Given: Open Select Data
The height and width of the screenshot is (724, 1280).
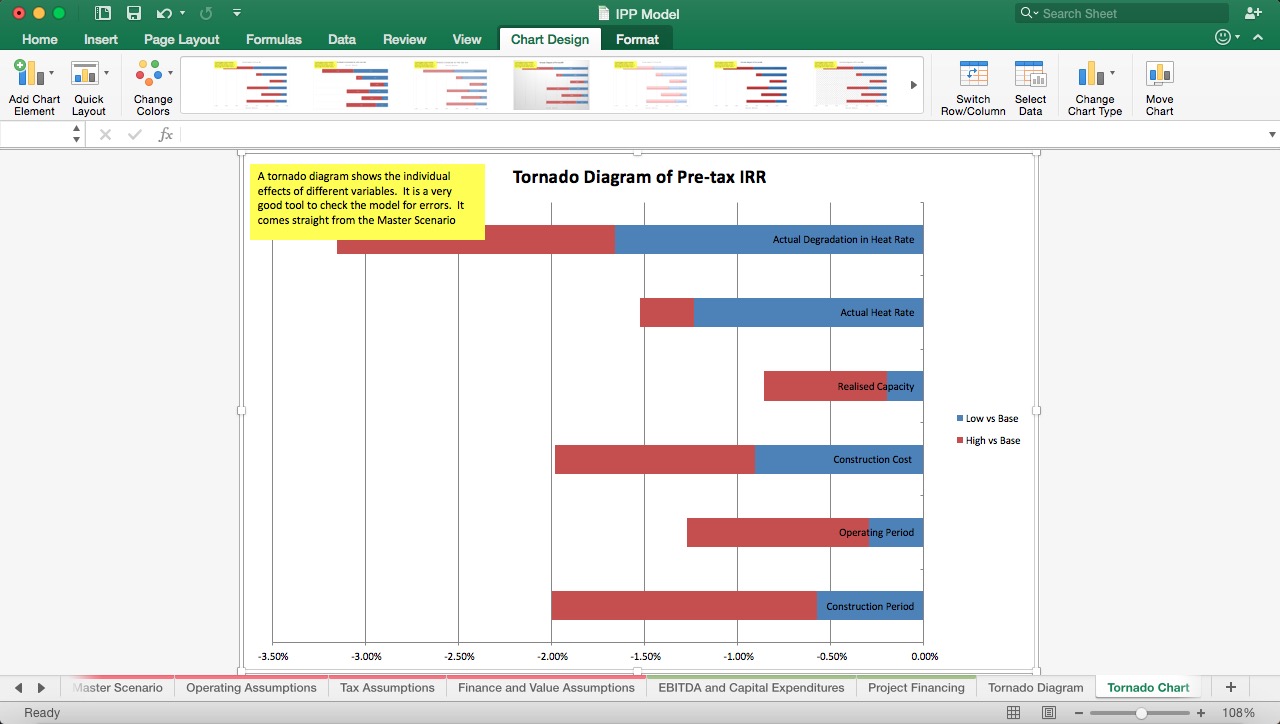Looking at the screenshot, I should coord(1030,85).
